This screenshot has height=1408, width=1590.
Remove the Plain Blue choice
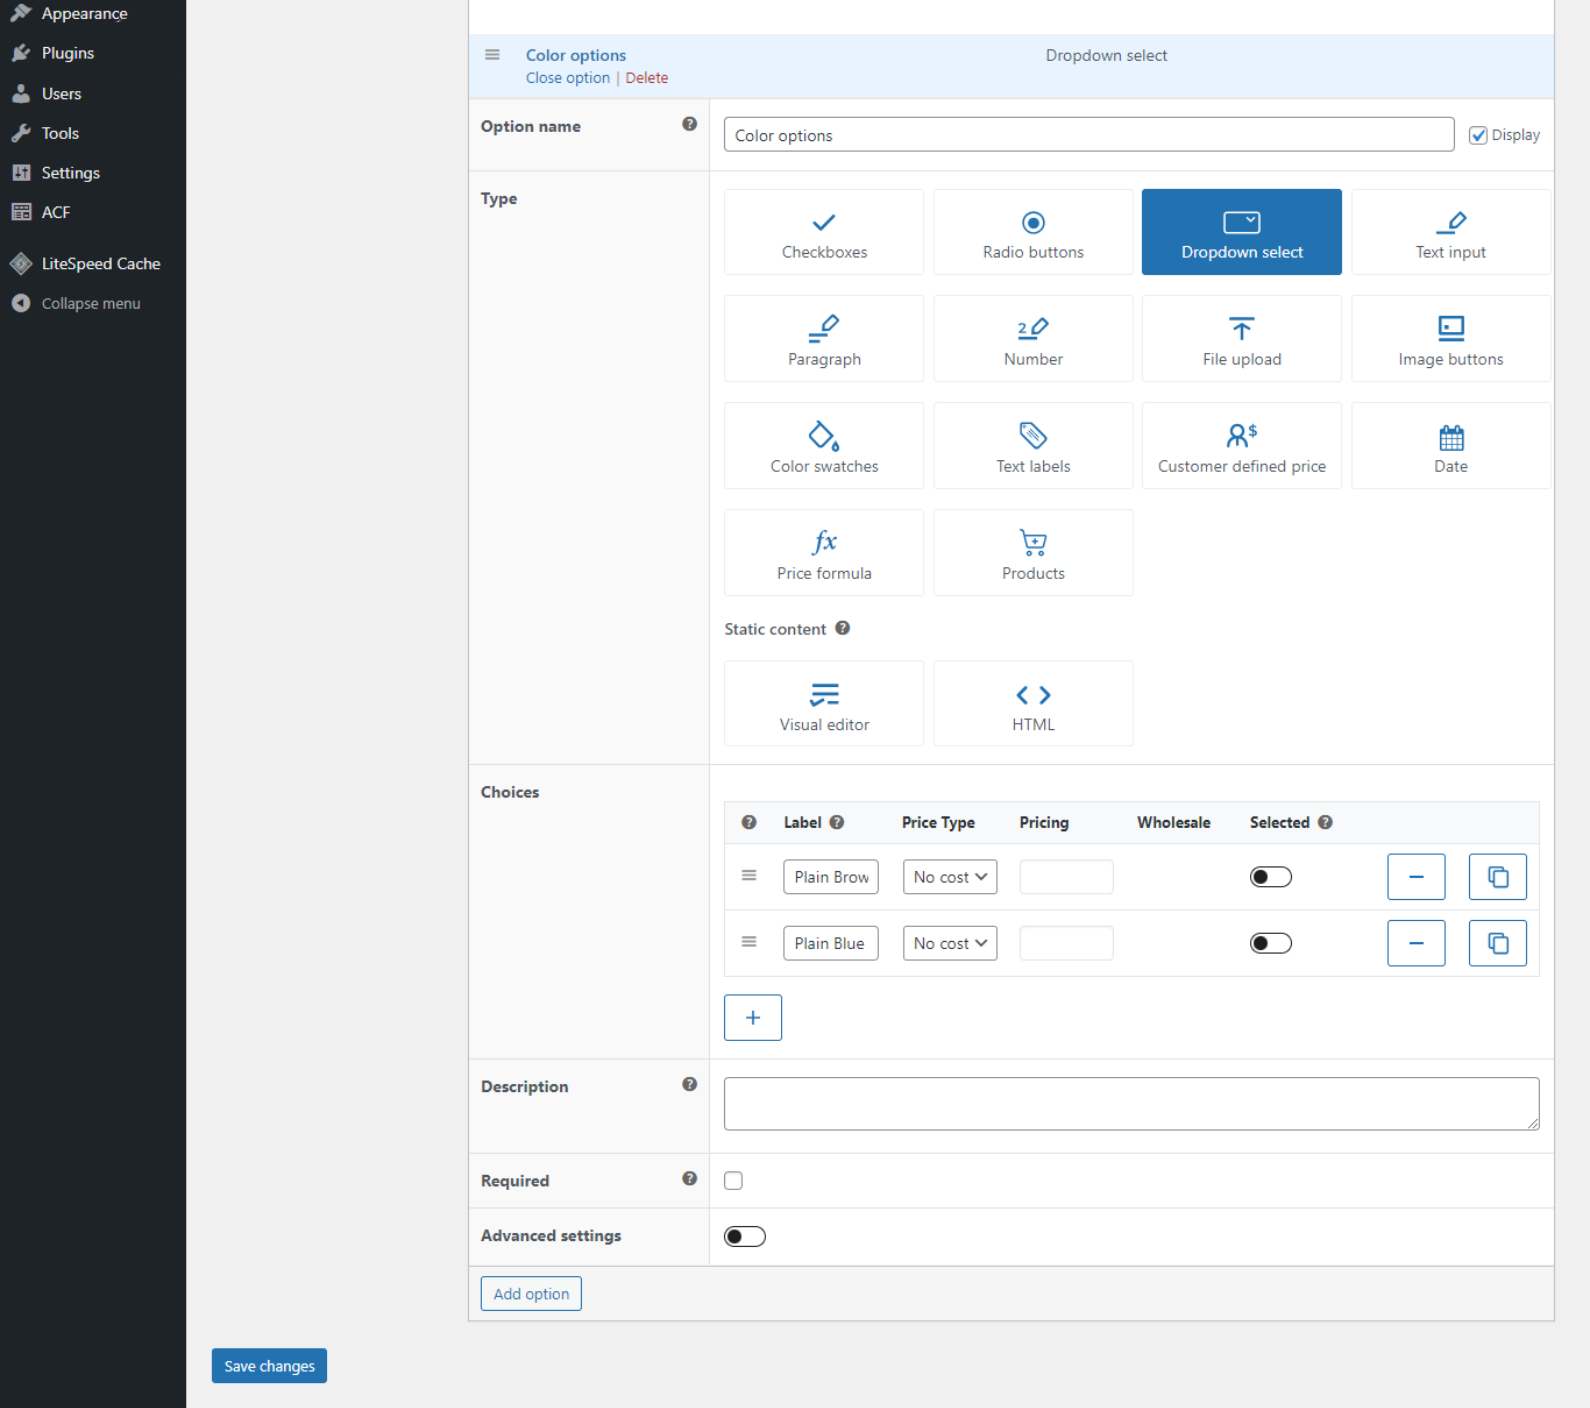(1416, 943)
